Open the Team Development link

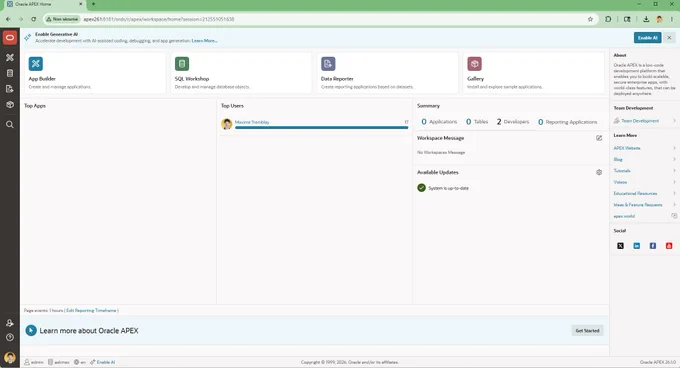point(640,120)
